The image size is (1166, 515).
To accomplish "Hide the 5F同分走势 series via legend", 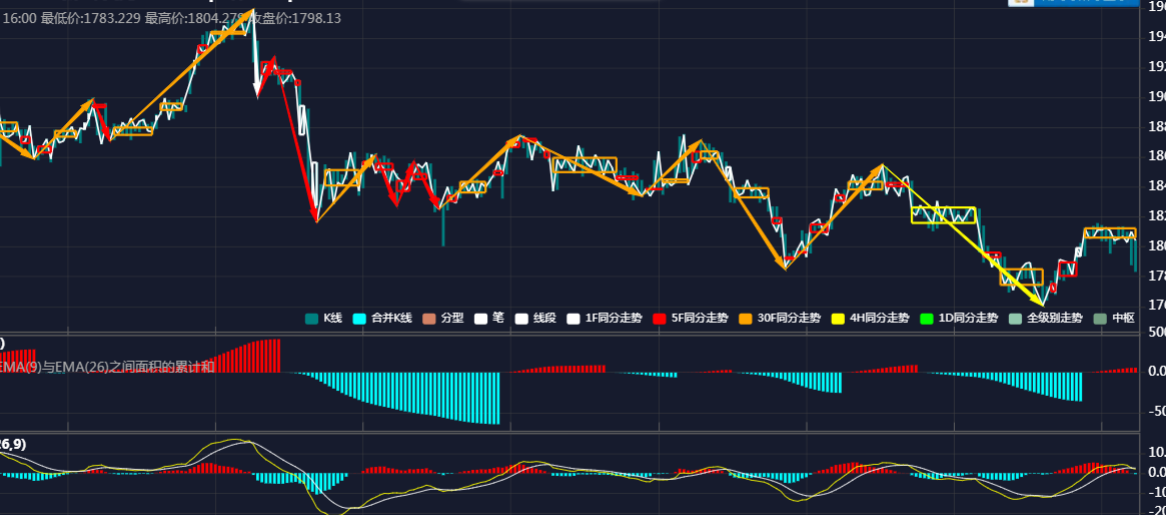I will tap(691, 317).
